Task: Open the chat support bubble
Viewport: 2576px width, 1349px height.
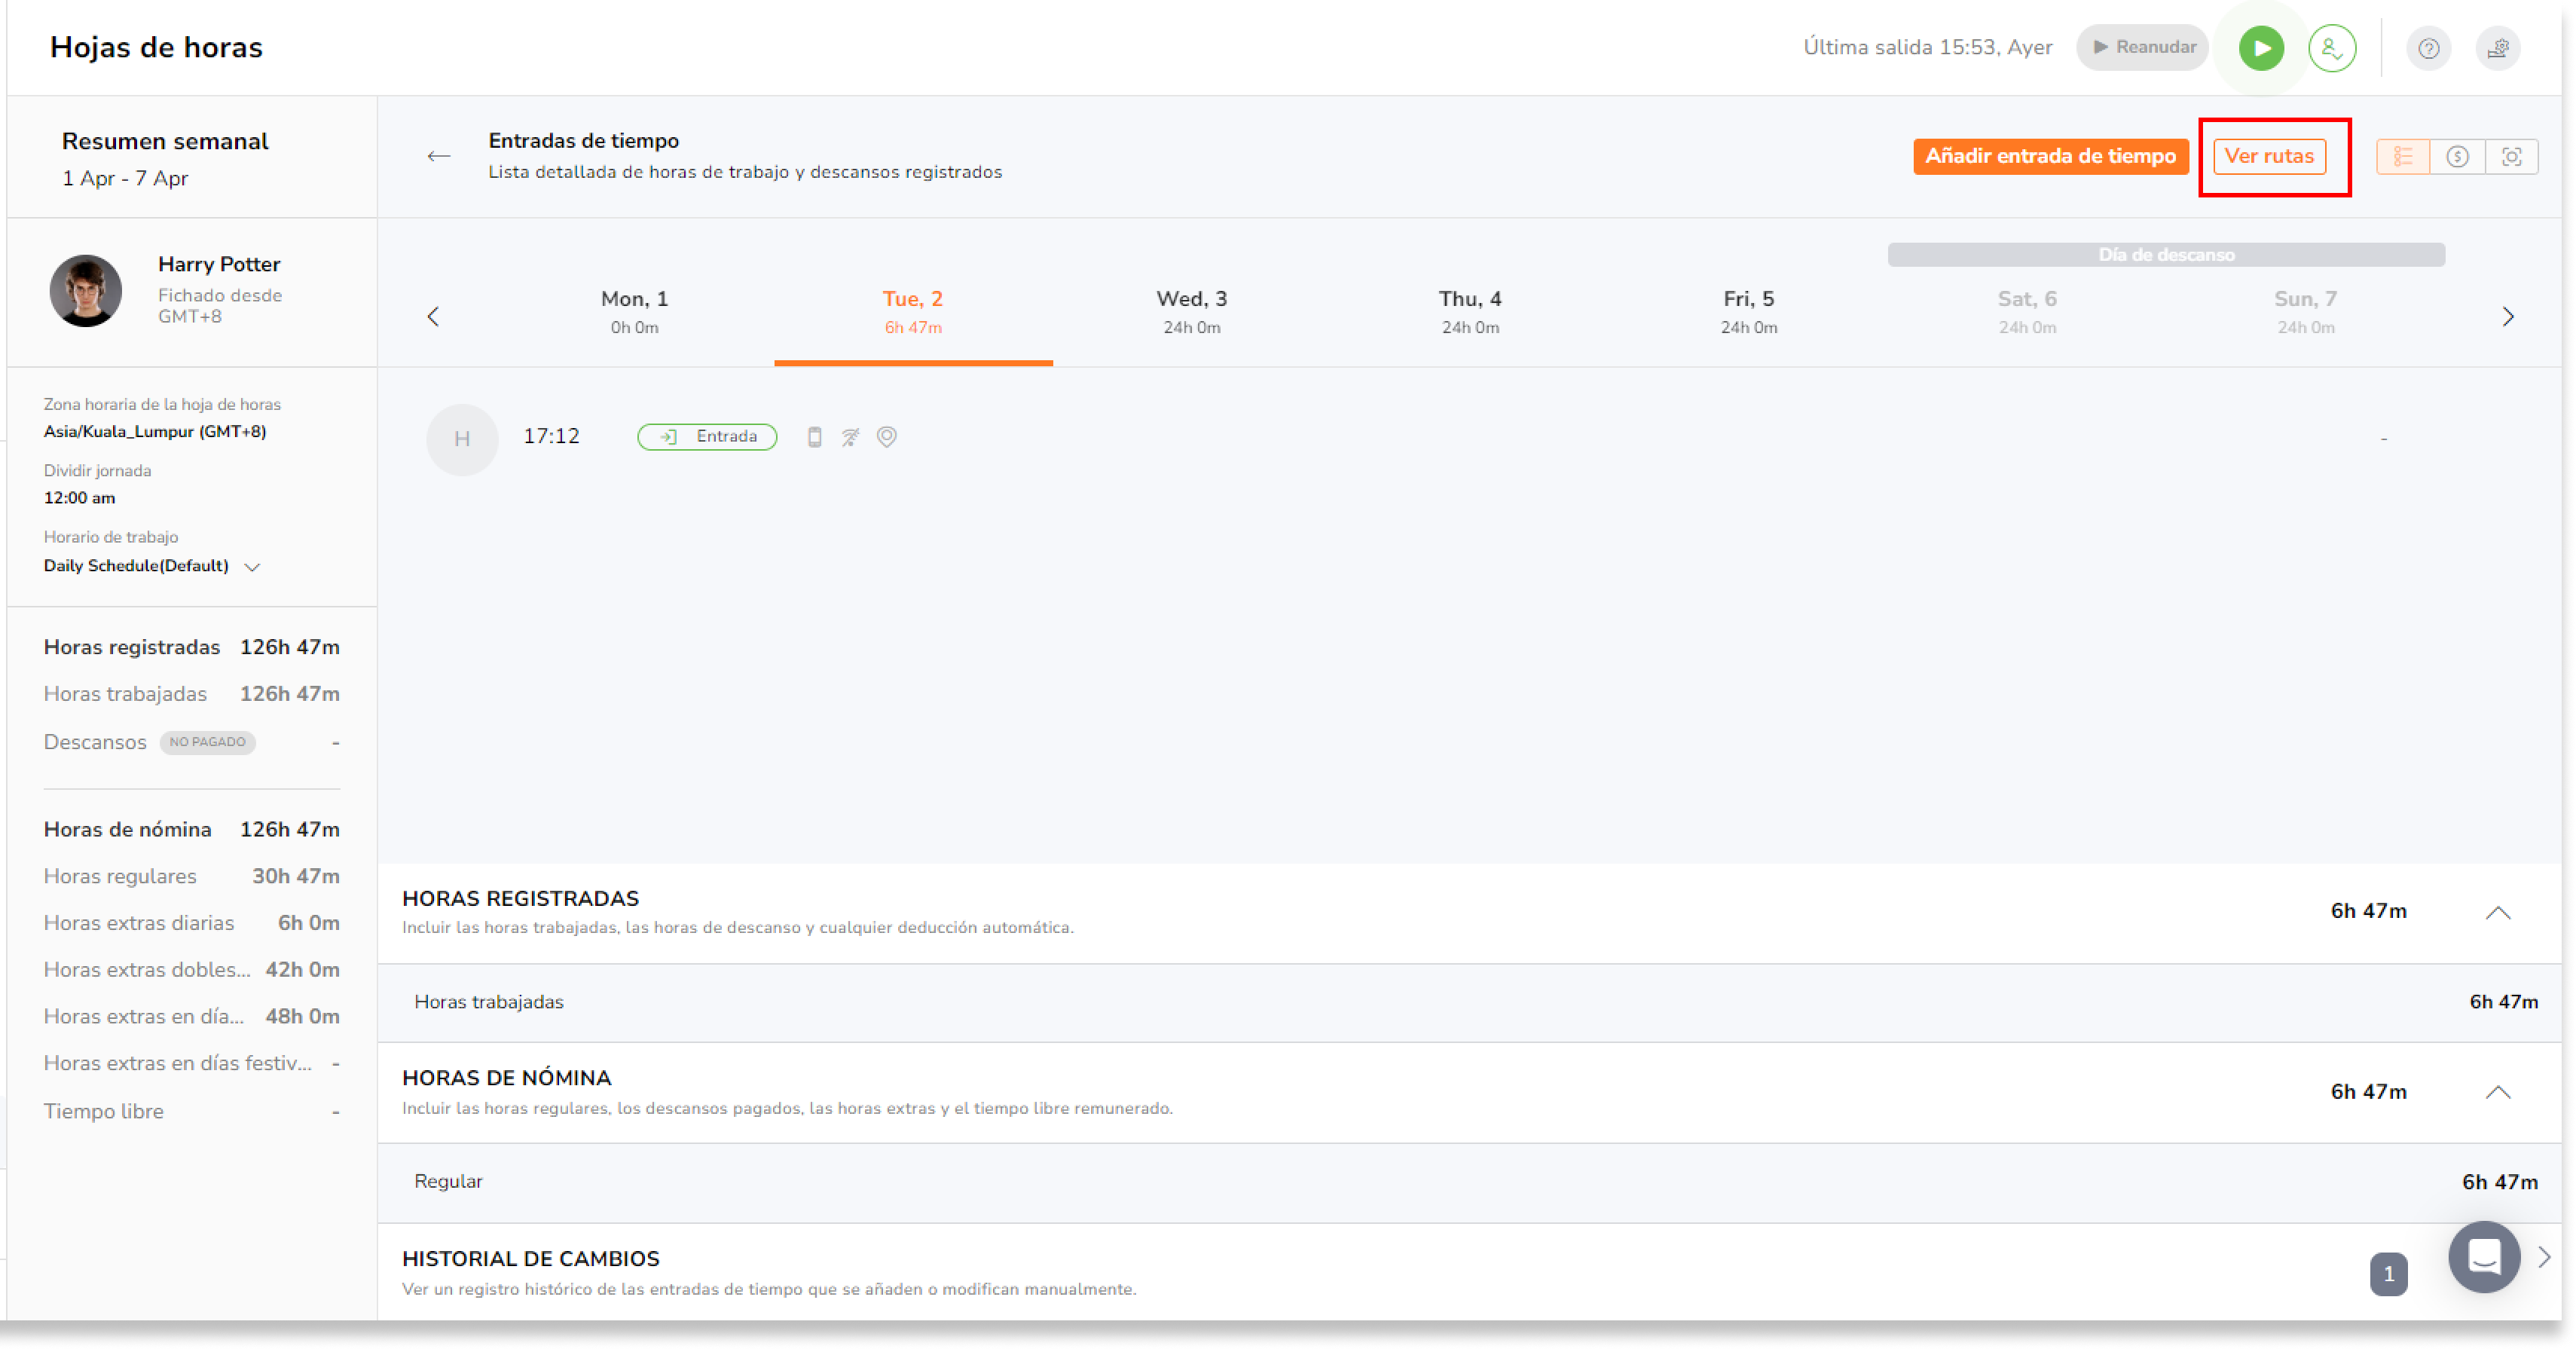Action: click(x=2484, y=1257)
